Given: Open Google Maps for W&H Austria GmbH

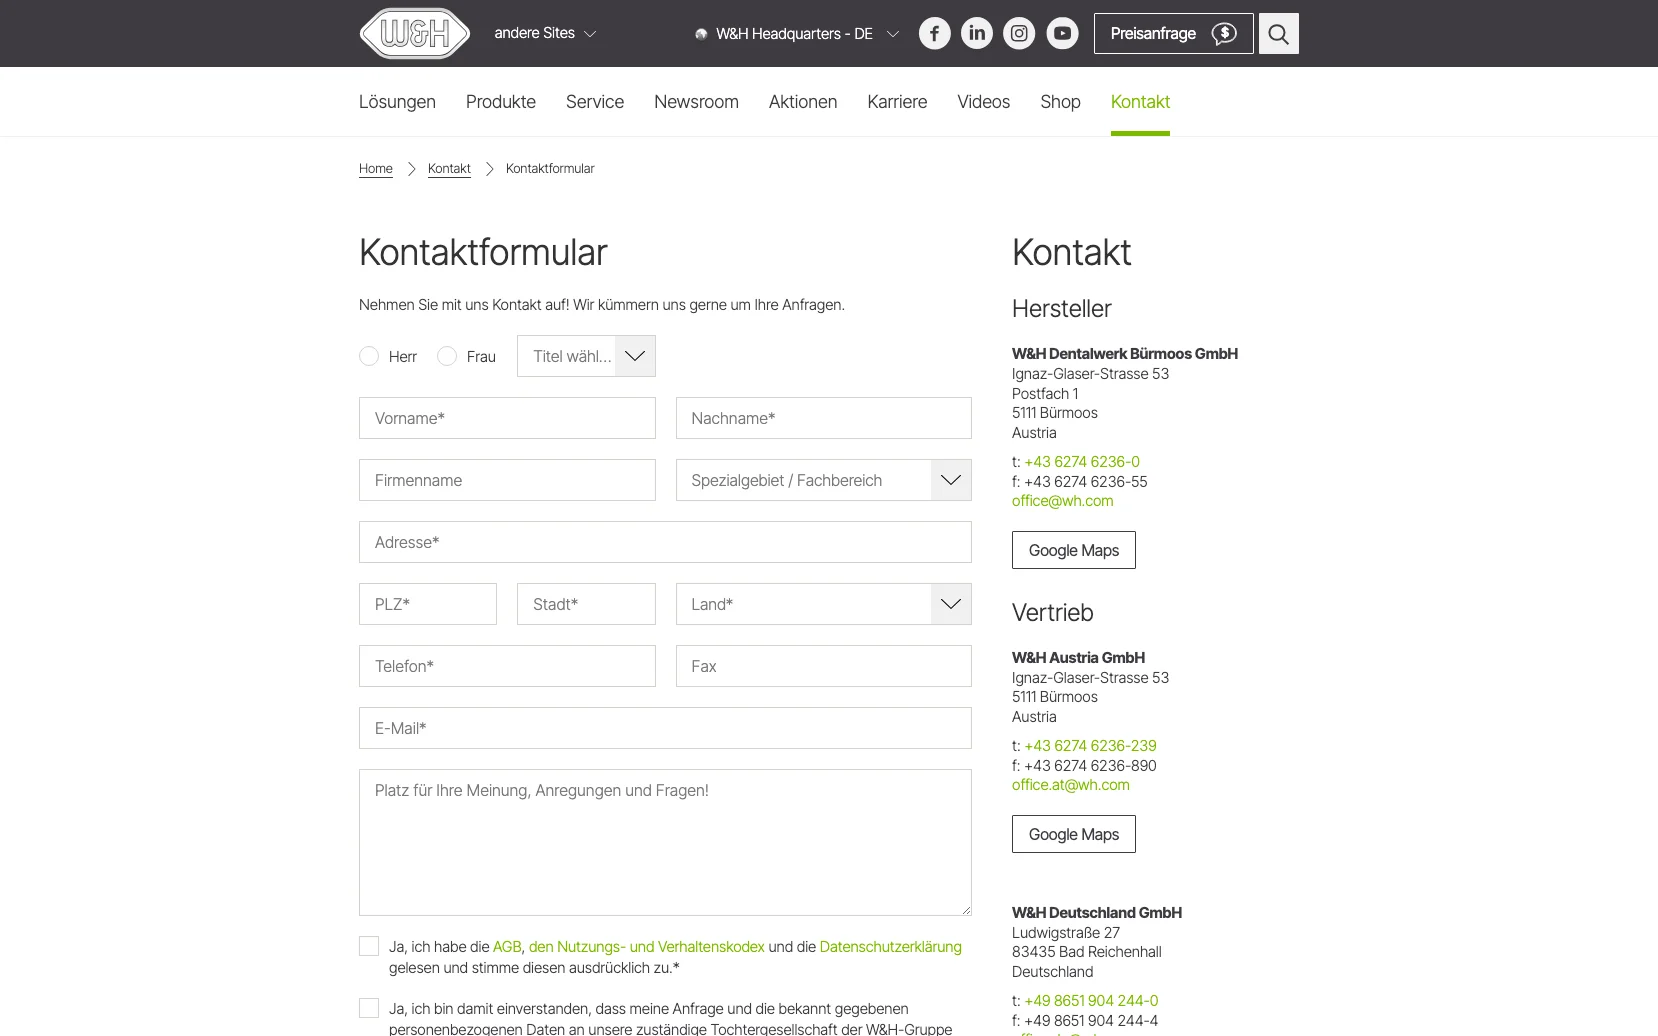Looking at the screenshot, I should click(x=1074, y=834).
